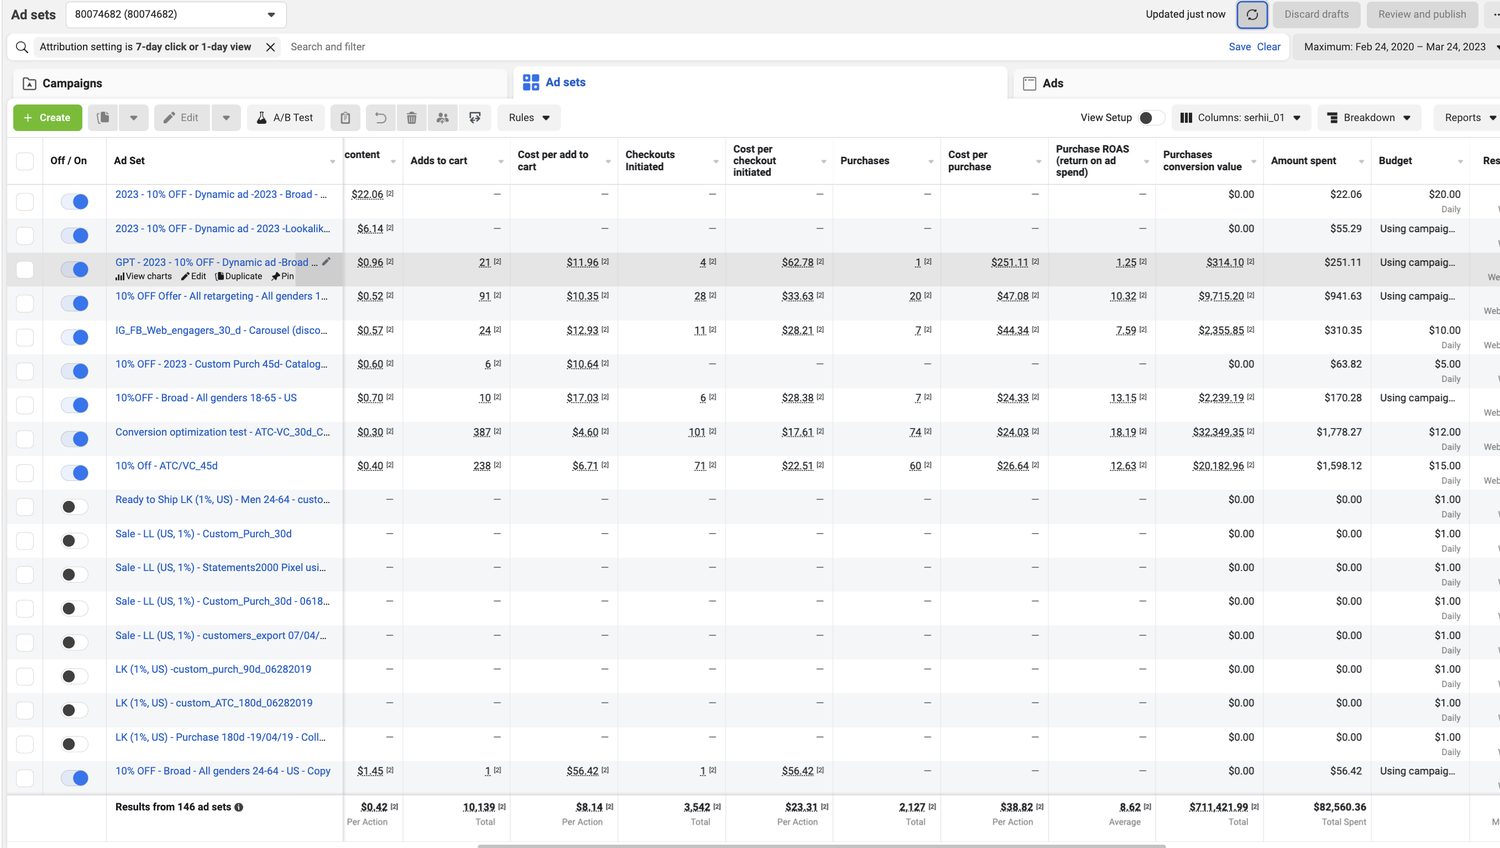Select checkbox for 10% Off - ATC/VC_45d row

pyautogui.click(x=25, y=473)
